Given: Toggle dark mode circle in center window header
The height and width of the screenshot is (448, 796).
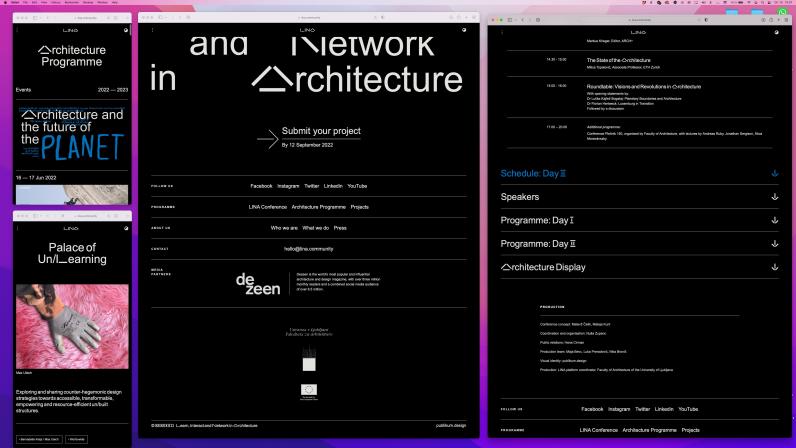Looking at the screenshot, I should [464, 30].
